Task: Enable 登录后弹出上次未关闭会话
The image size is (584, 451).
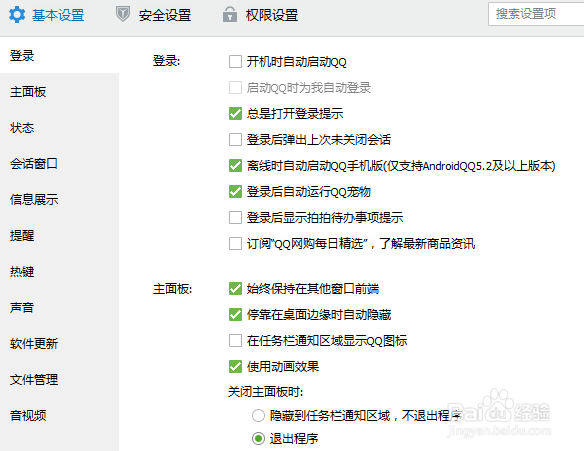Action: pyautogui.click(x=235, y=140)
